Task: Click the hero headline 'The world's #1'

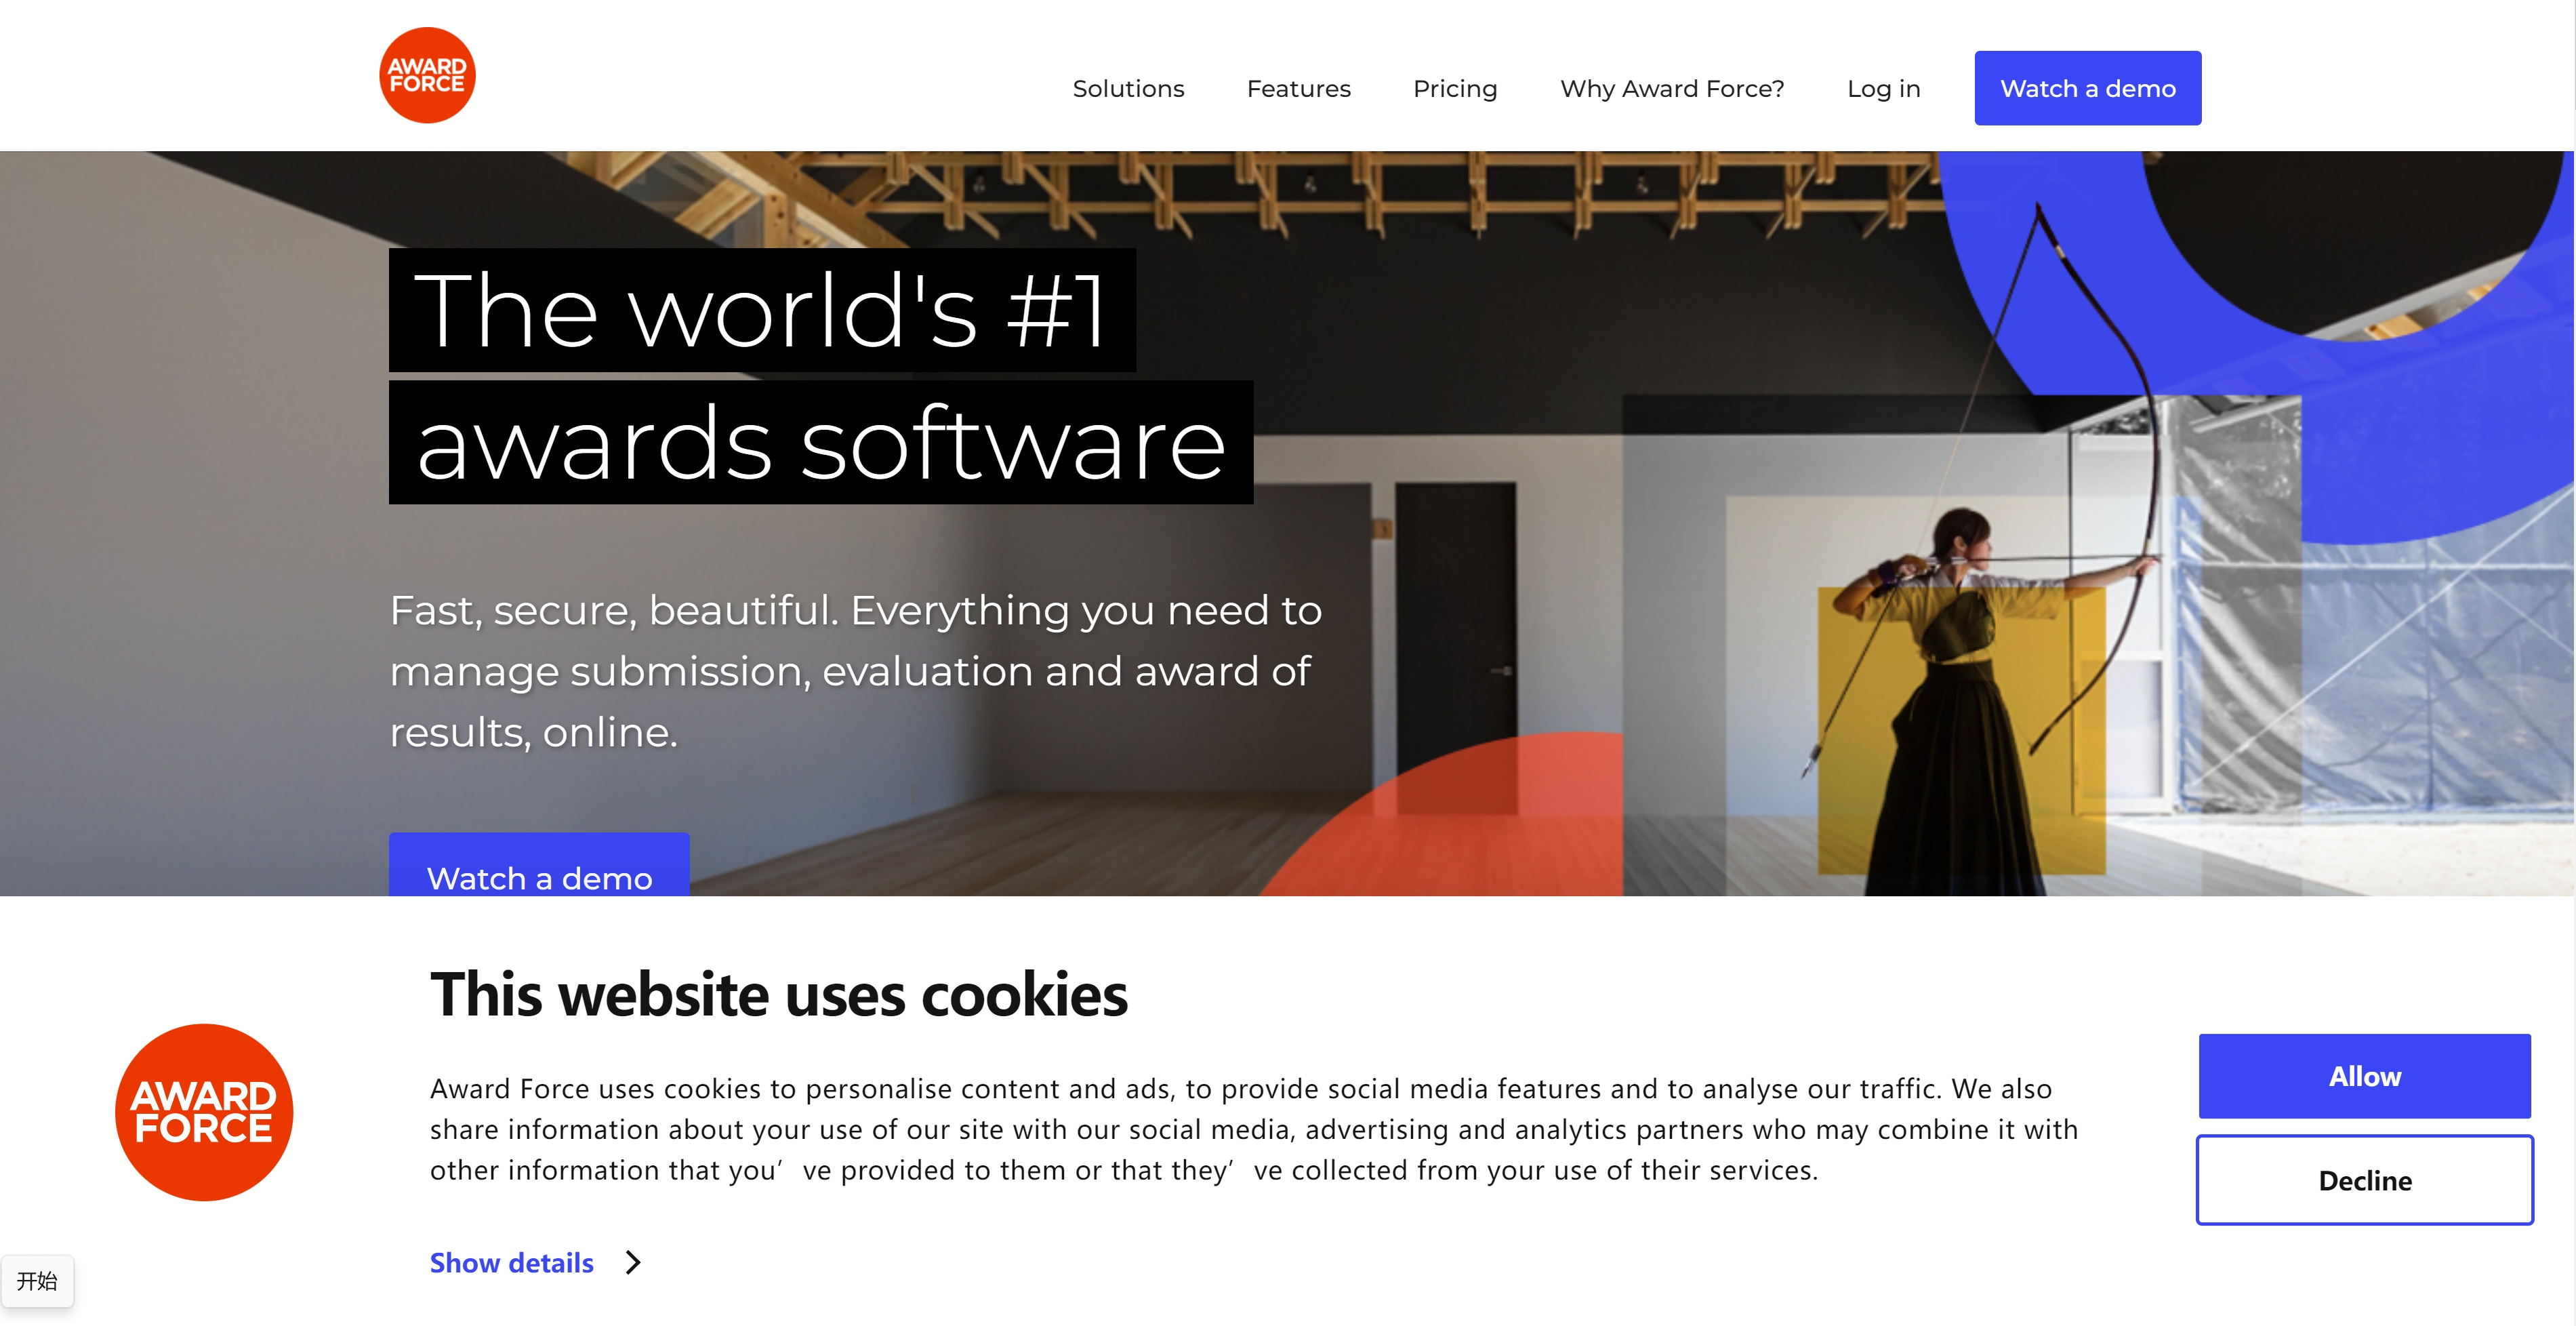Action: [x=761, y=311]
